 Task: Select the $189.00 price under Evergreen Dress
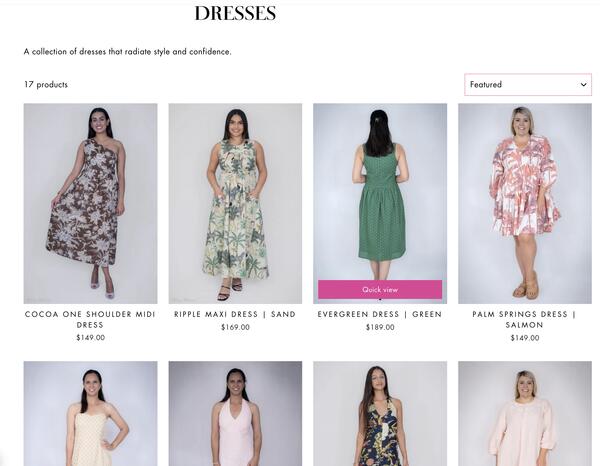point(380,327)
